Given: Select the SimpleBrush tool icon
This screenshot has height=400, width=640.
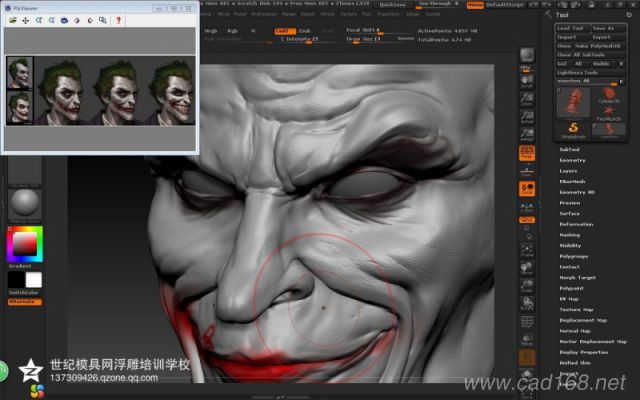Looking at the screenshot, I should [573, 130].
